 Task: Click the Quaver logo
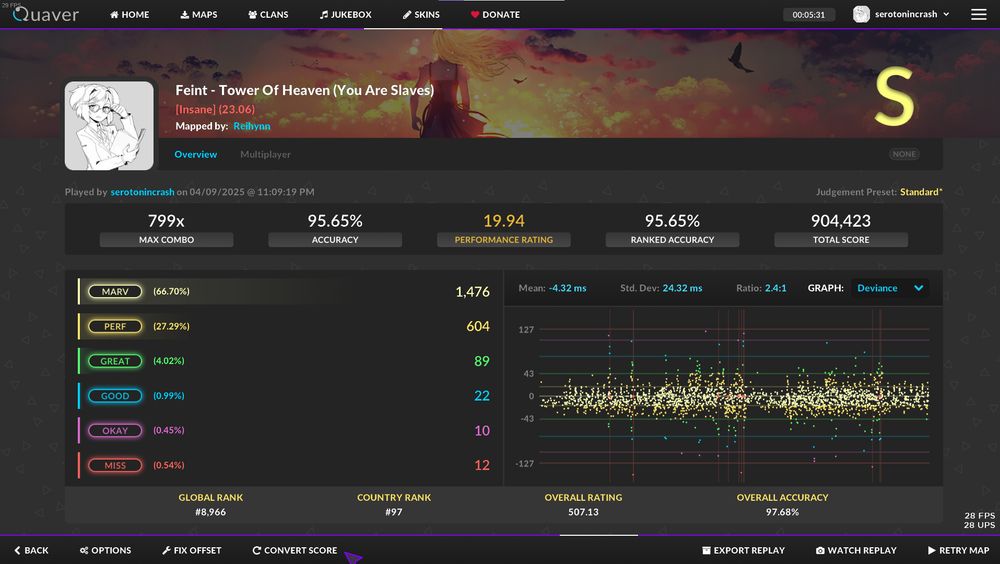coord(46,14)
